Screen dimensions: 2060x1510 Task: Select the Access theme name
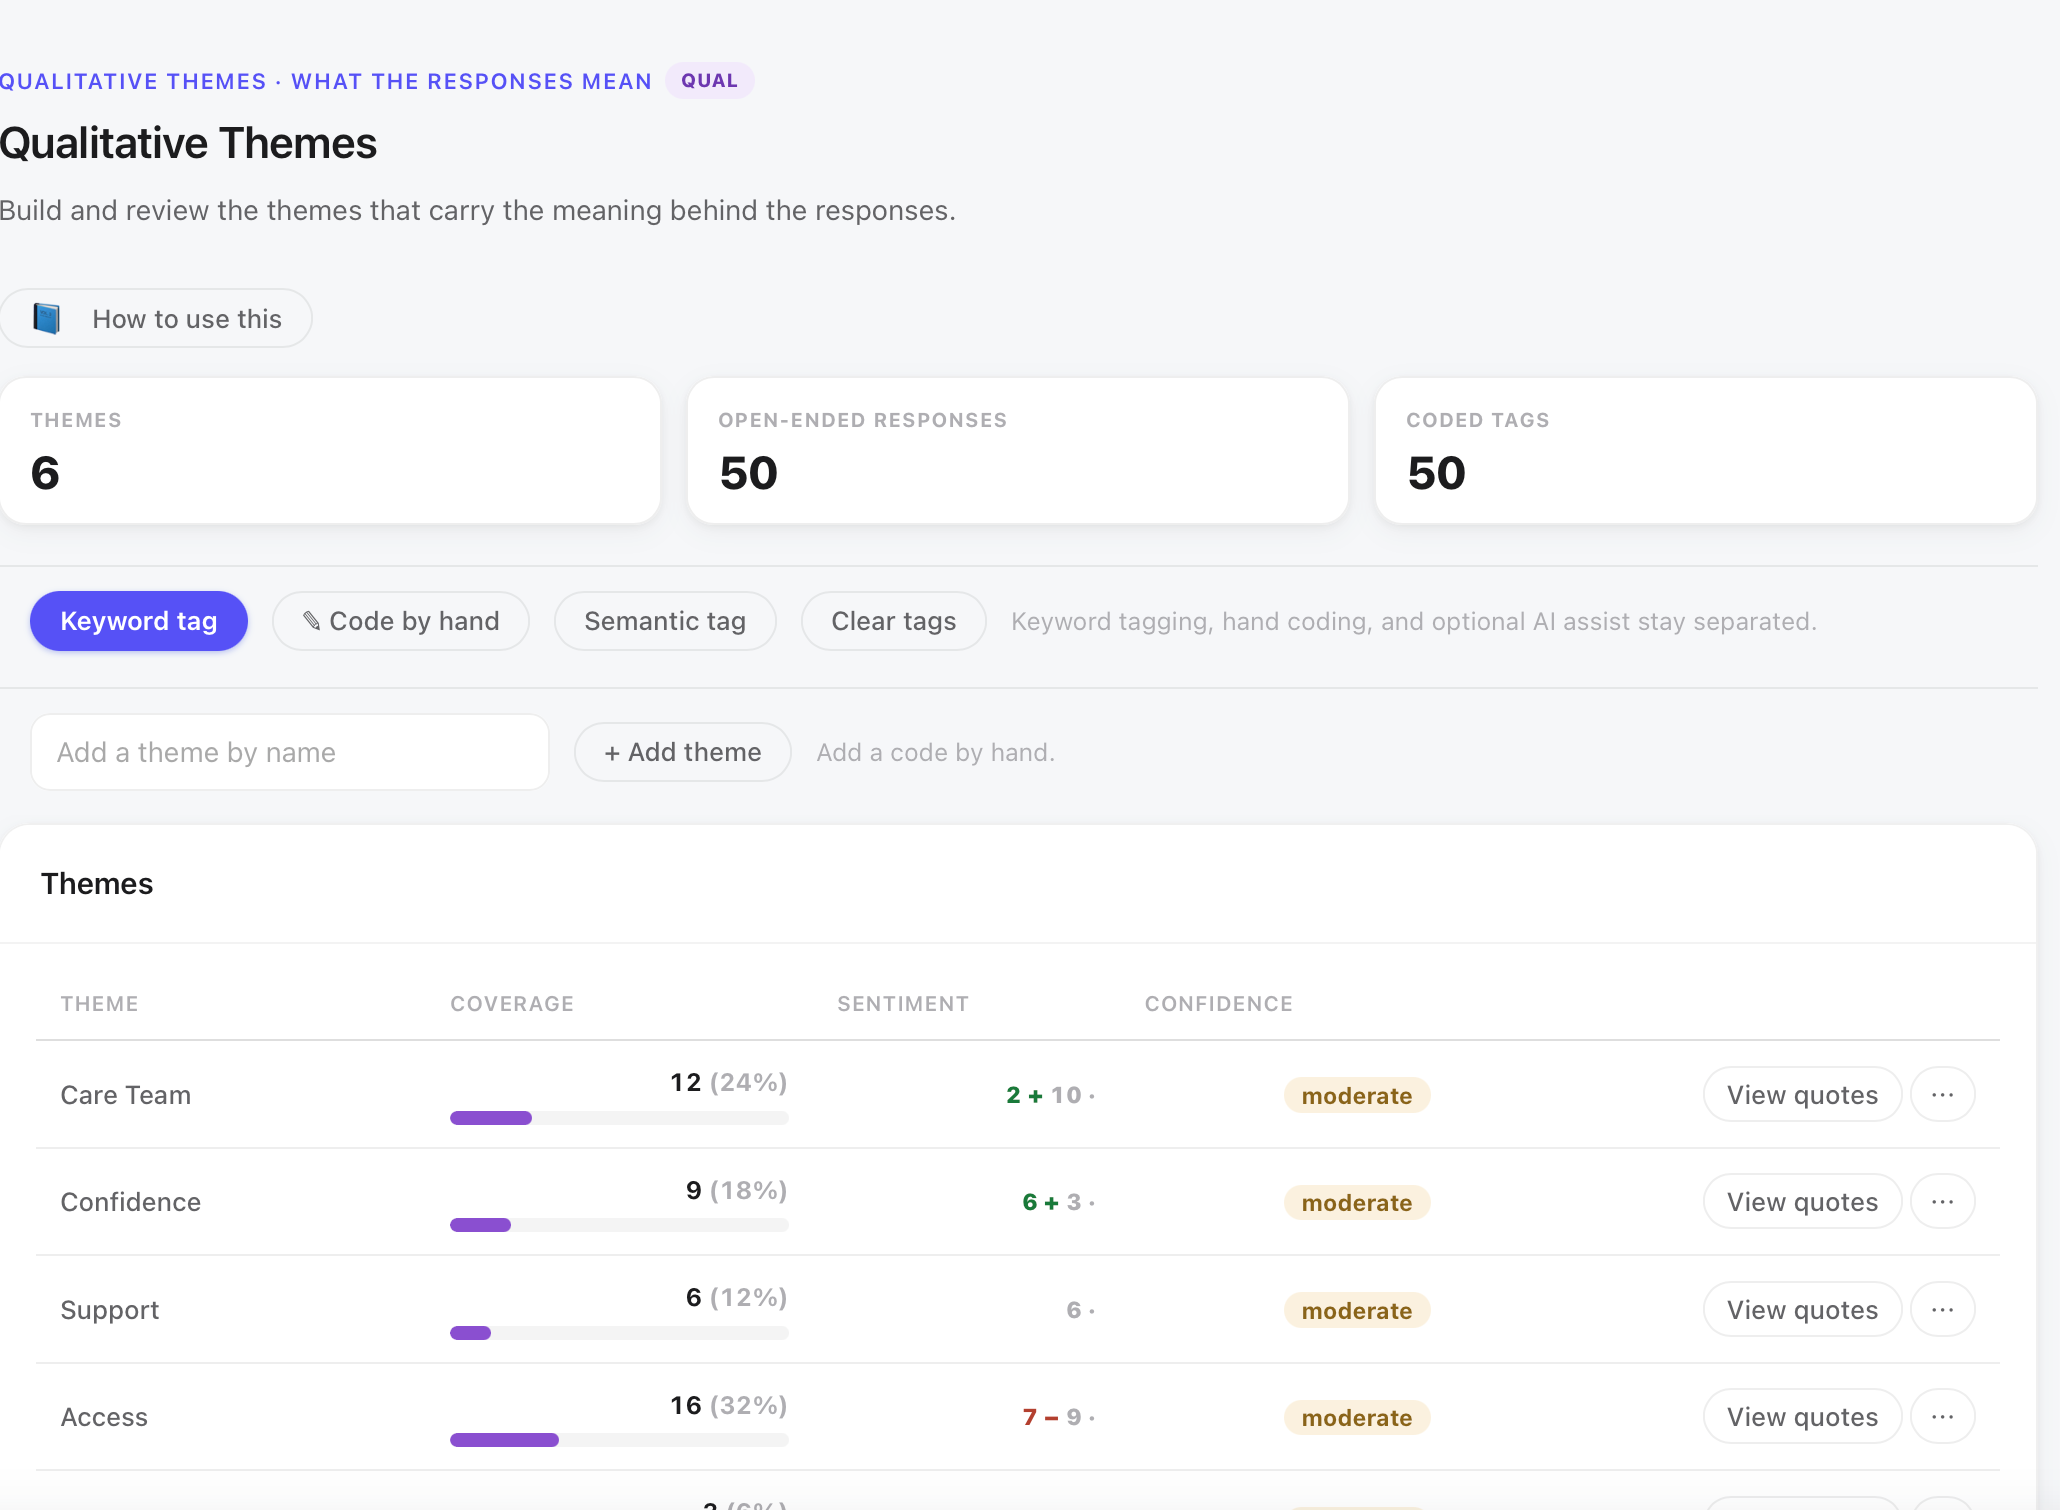pos(104,1417)
